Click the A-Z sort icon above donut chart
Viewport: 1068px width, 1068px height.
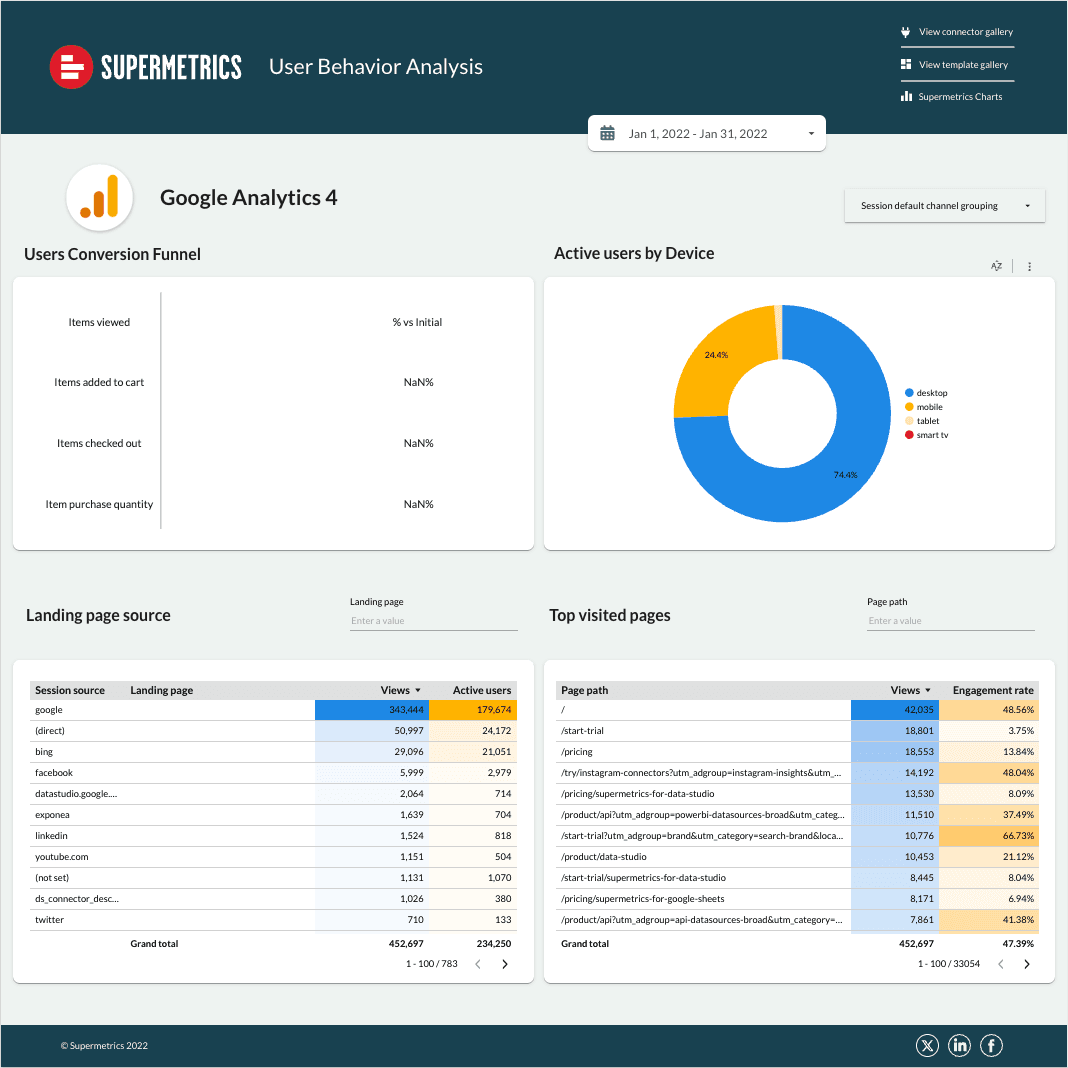click(x=996, y=266)
